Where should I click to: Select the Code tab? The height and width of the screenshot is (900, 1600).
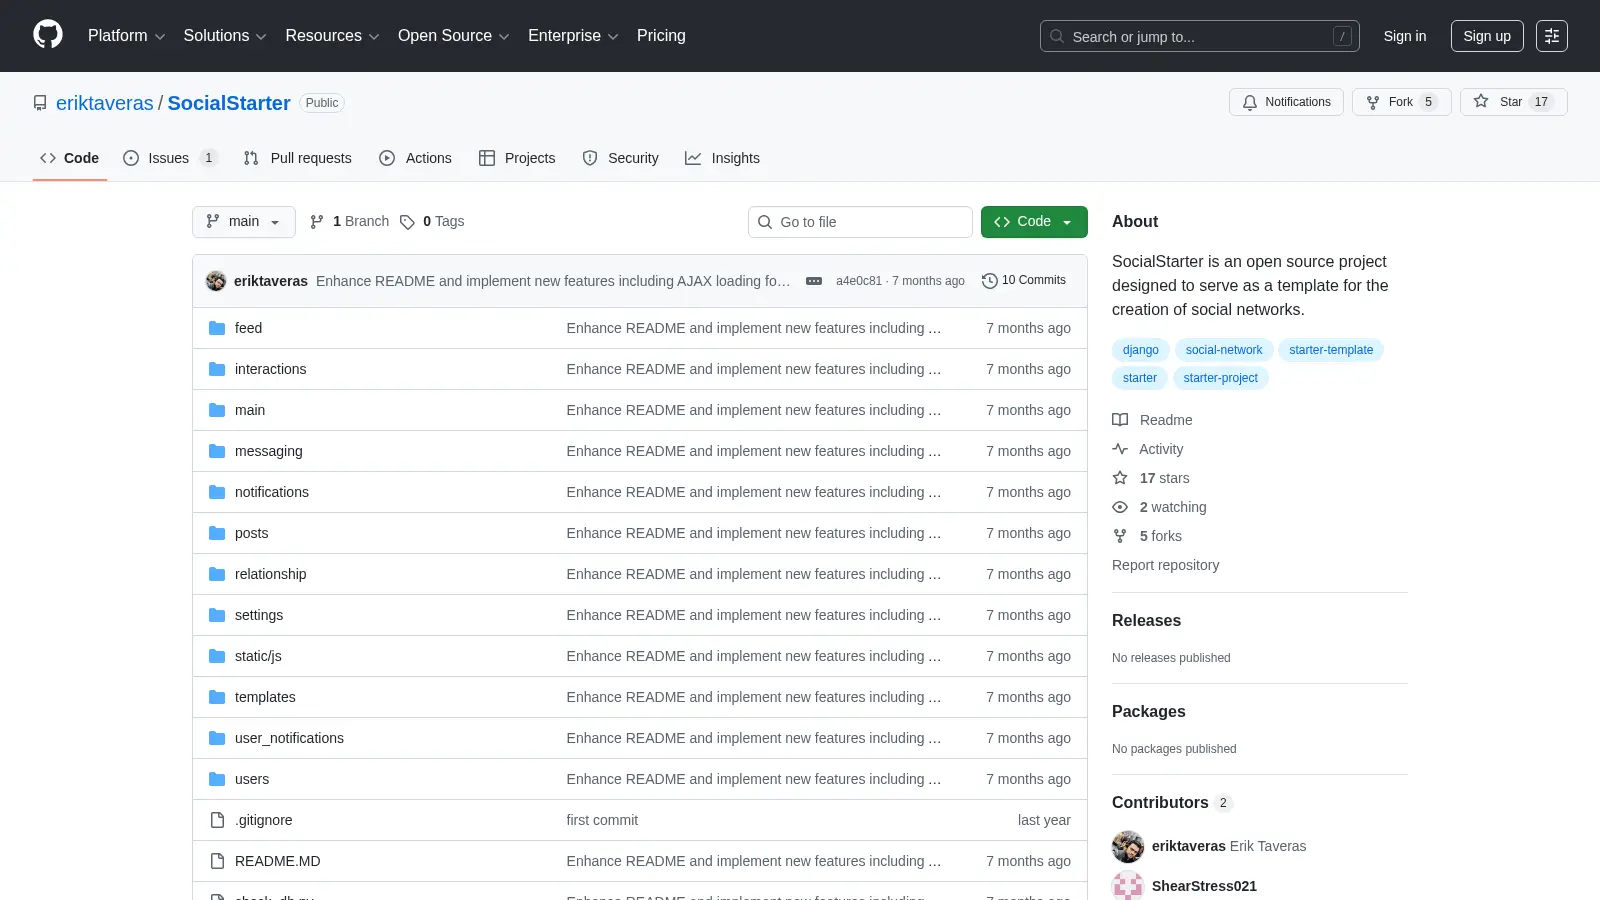pyautogui.click(x=69, y=158)
